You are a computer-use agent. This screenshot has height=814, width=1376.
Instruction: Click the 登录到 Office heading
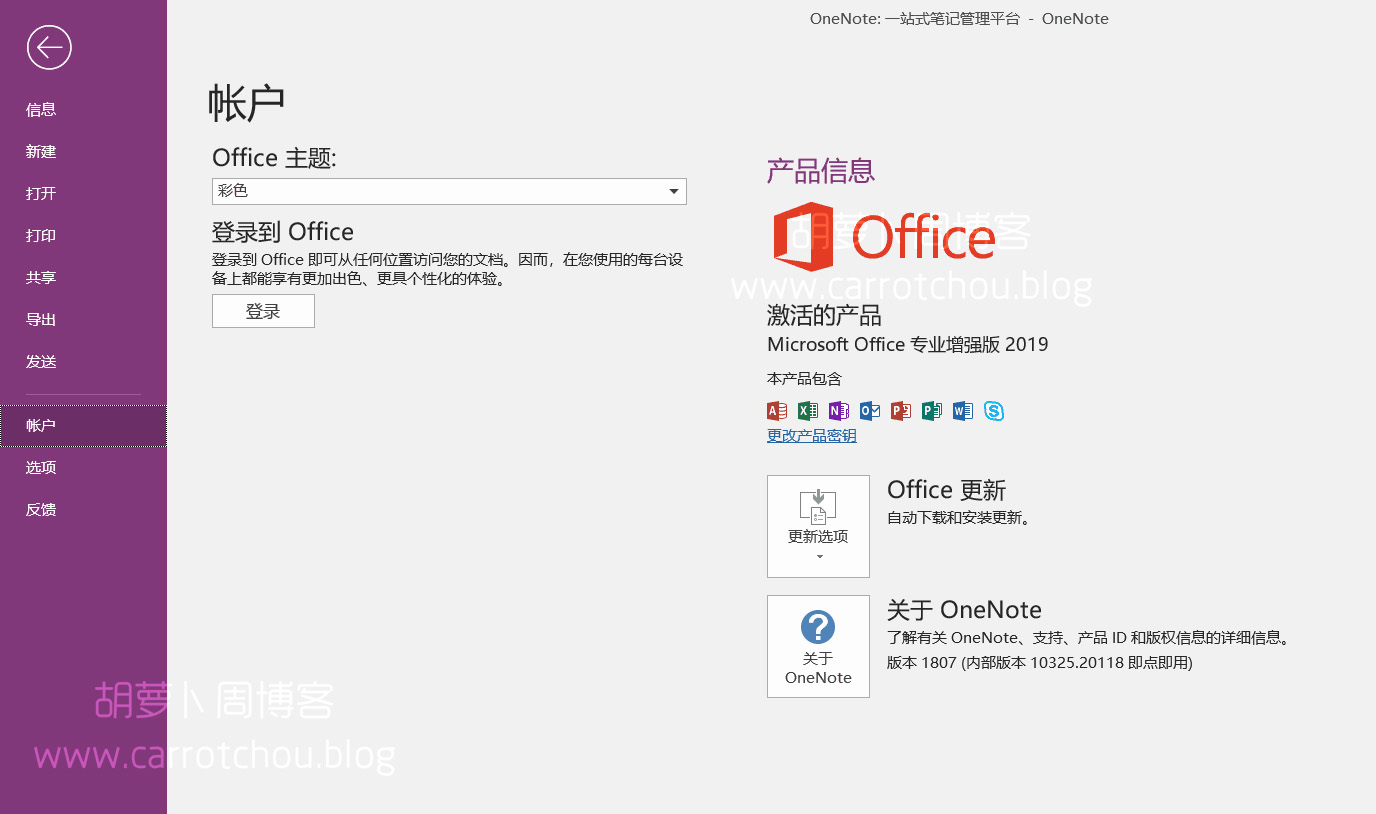click(283, 232)
